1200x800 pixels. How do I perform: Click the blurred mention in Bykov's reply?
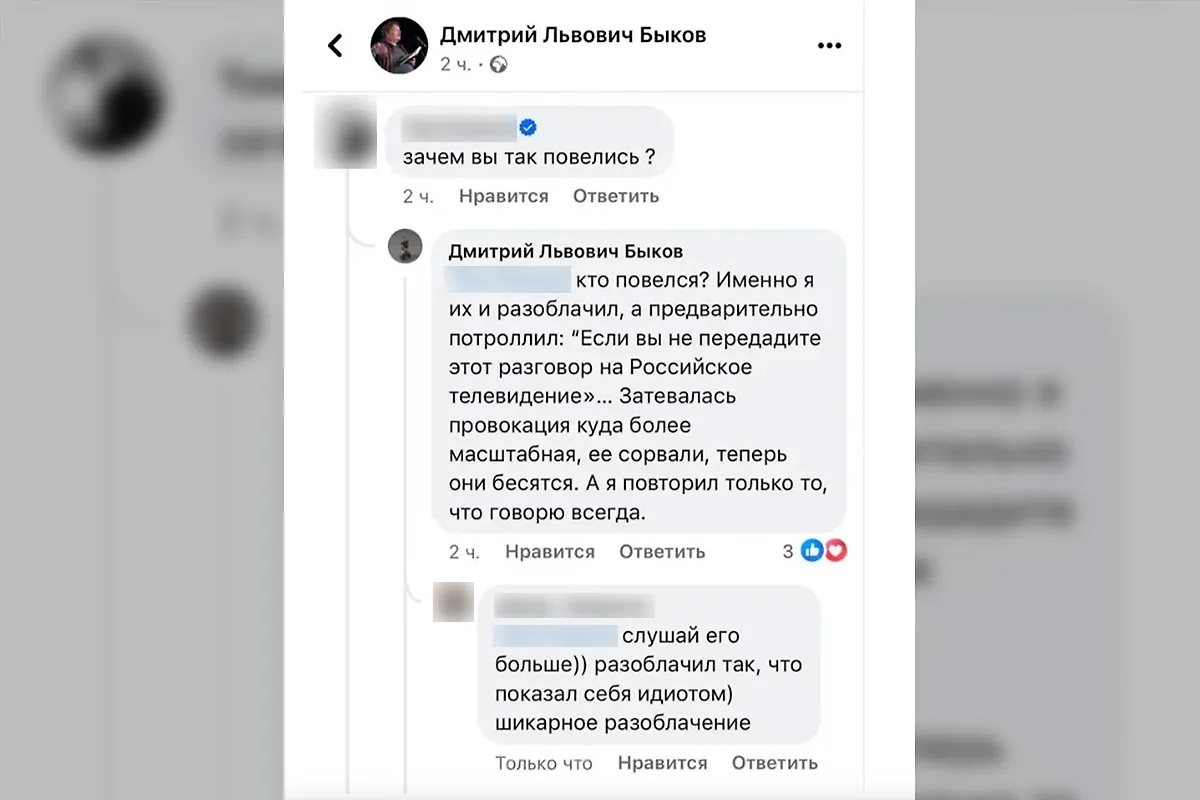click(507, 280)
